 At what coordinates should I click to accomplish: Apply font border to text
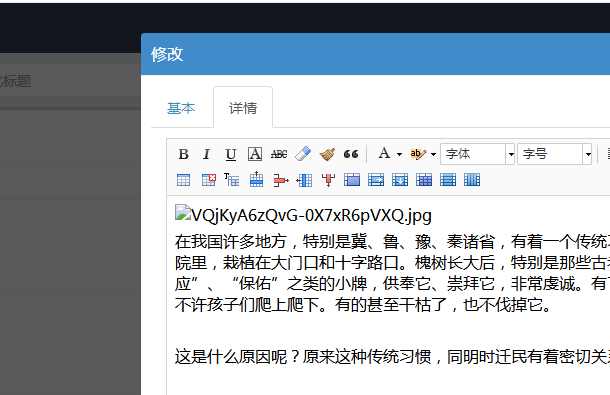pyautogui.click(x=255, y=154)
